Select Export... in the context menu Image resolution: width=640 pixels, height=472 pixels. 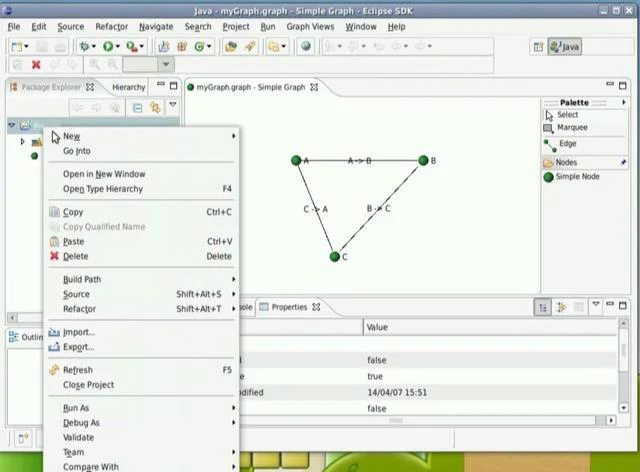click(141, 347)
